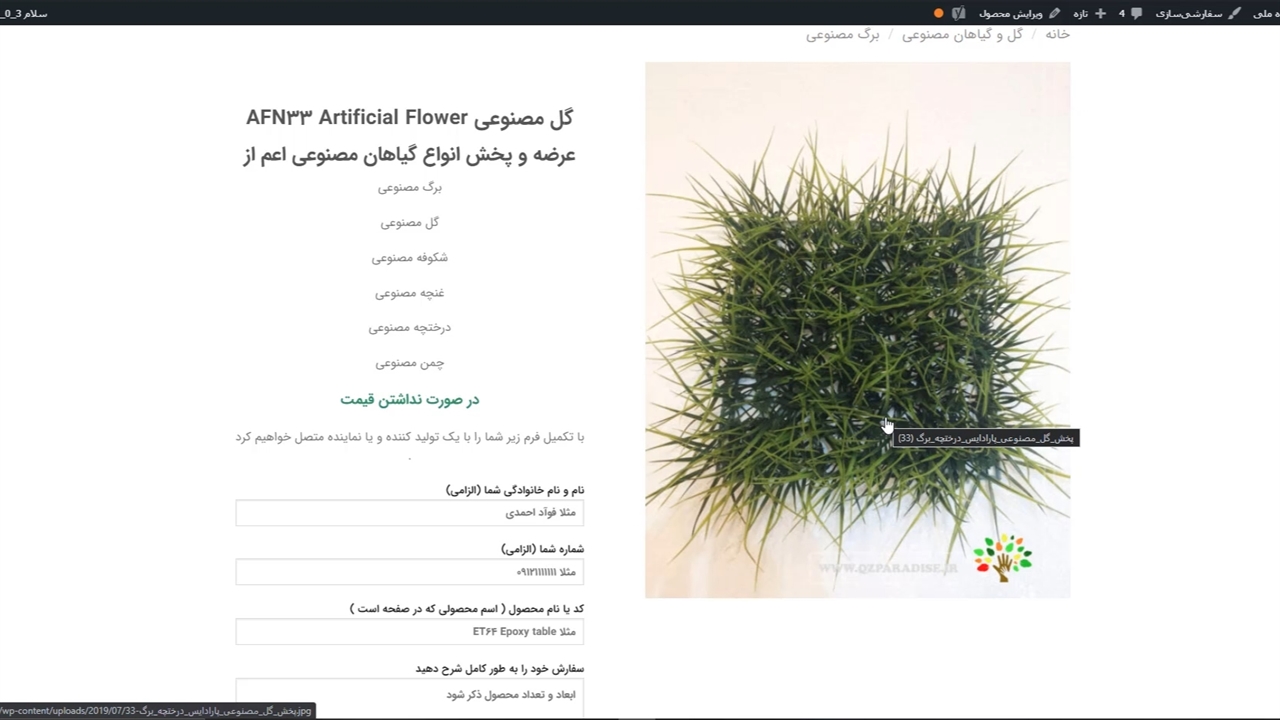Click the product code or name field

pyautogui.click(x=409, y=632)
